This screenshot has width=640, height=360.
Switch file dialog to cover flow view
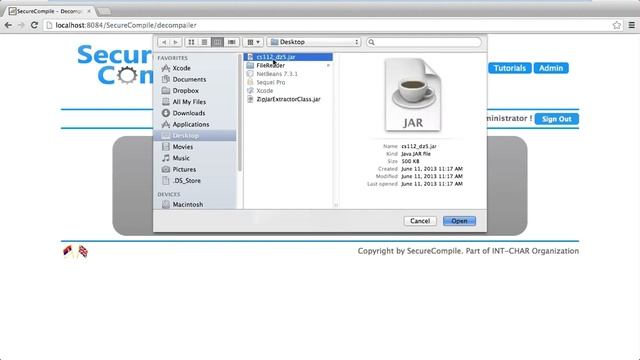click(x=231, y=42)
